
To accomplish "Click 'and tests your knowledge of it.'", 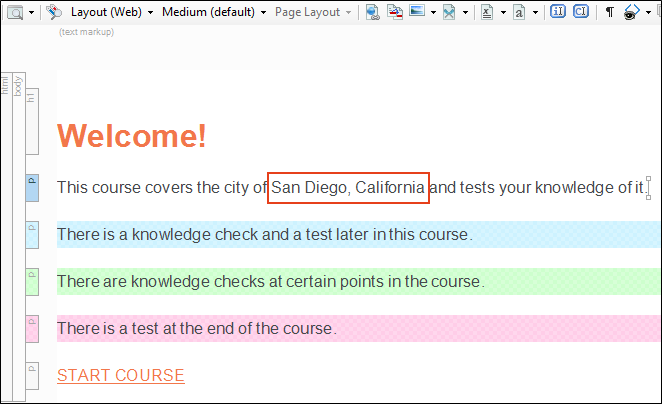I will click(x=538, y=187).
